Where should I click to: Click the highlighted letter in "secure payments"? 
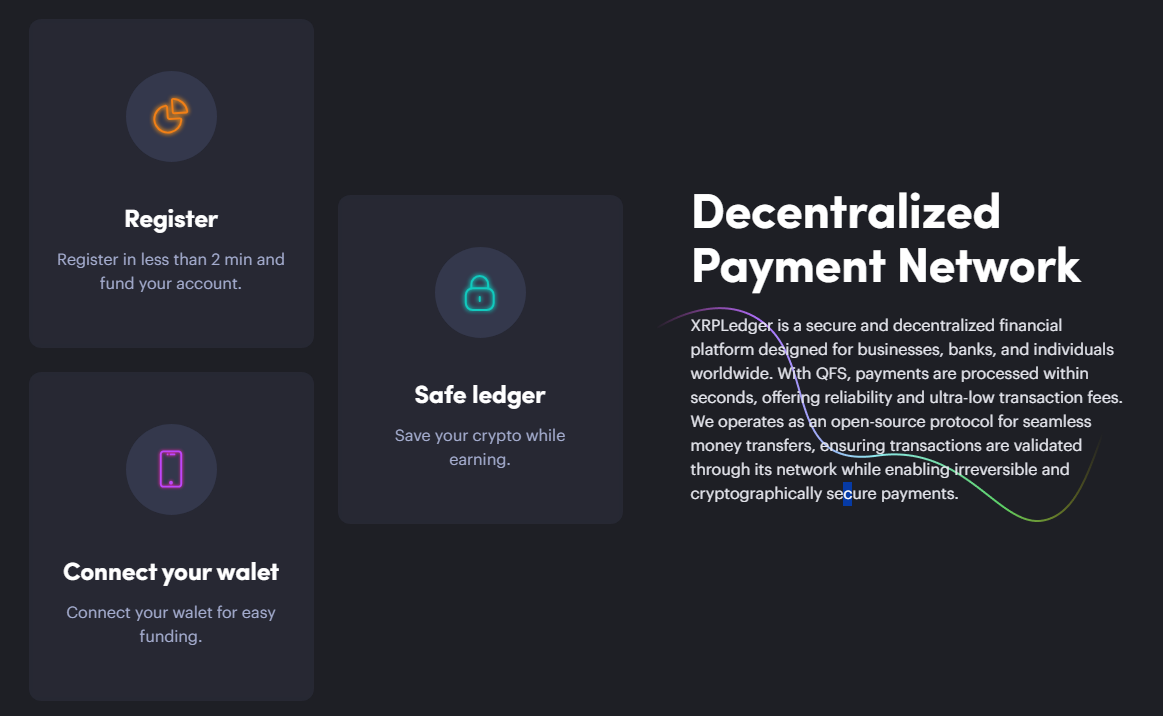click(x=847, y=494)
